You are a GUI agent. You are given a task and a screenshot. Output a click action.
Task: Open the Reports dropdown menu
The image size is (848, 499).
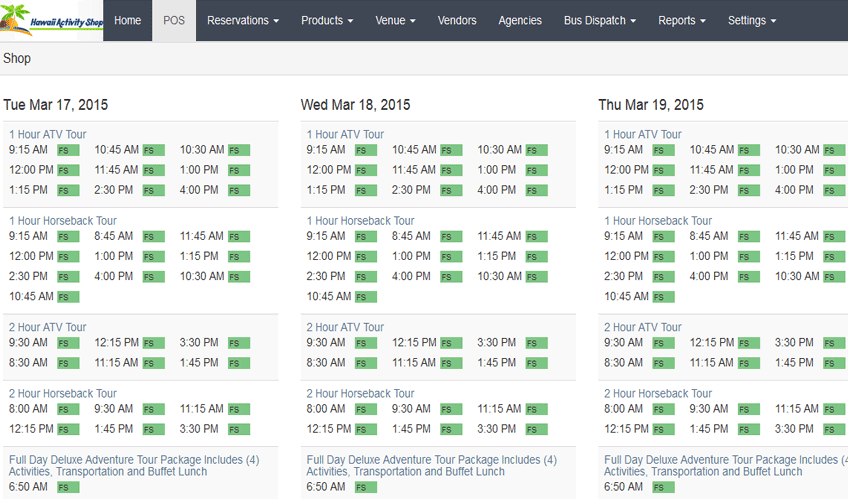point(681,21)
